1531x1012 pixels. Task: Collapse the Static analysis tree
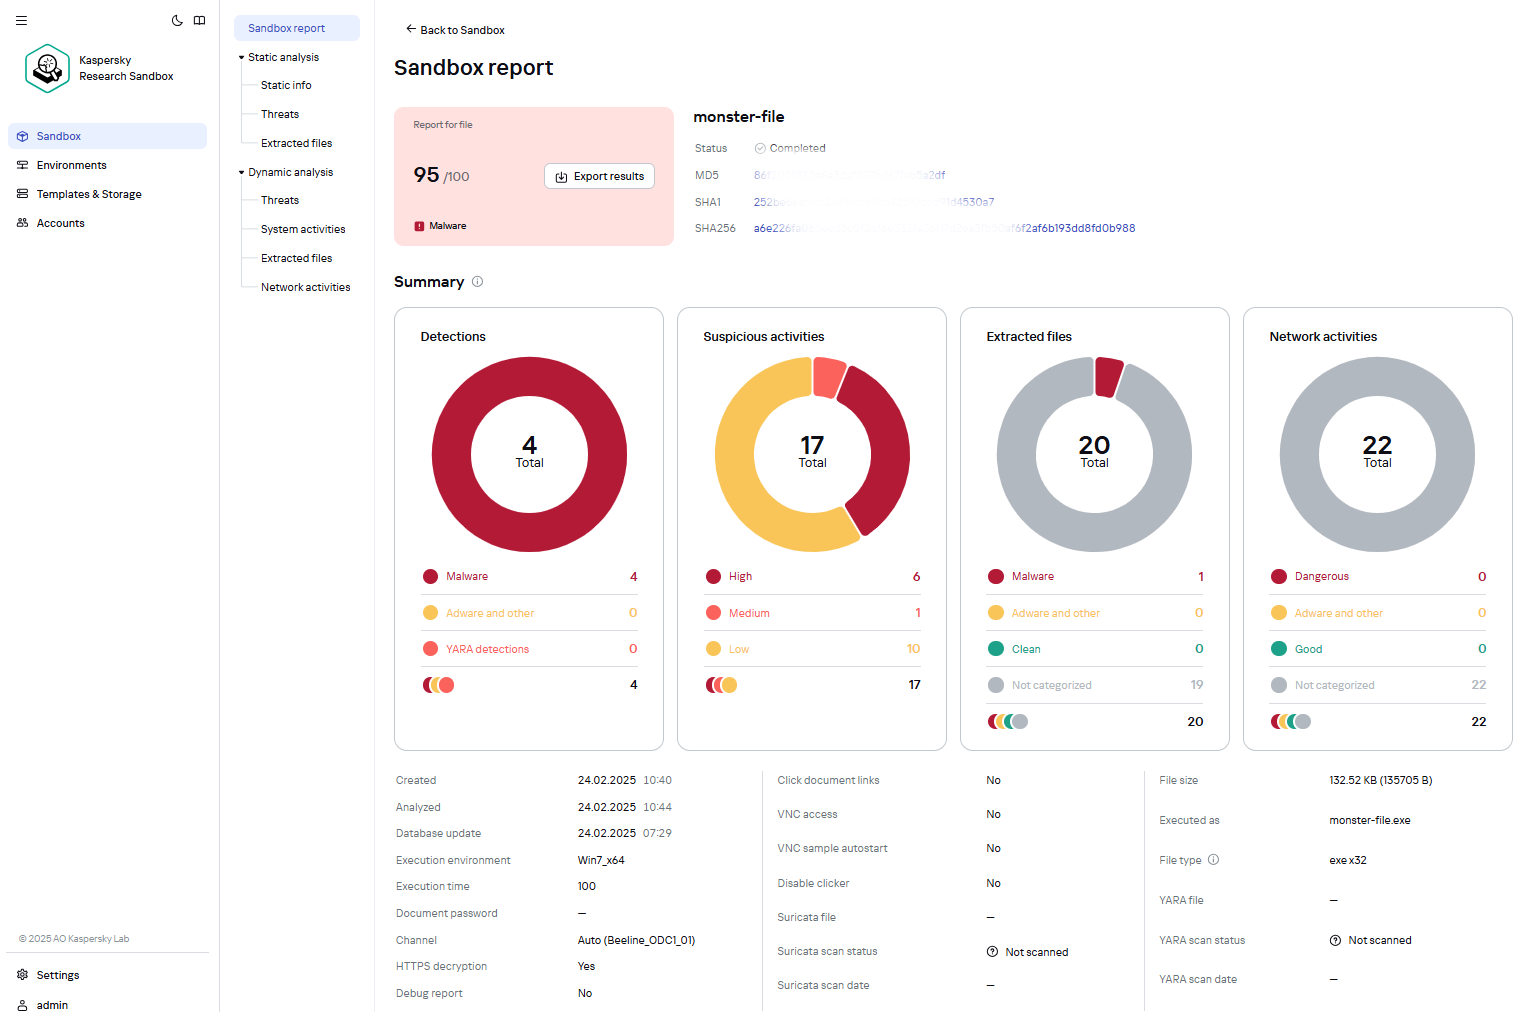[241, 58]
